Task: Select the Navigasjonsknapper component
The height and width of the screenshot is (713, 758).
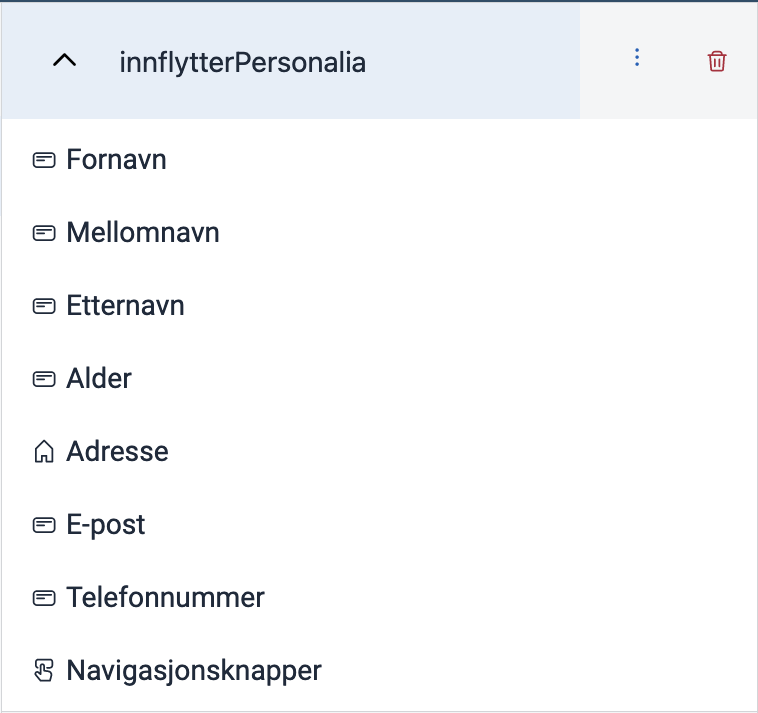Action: [x=379, y=670]
